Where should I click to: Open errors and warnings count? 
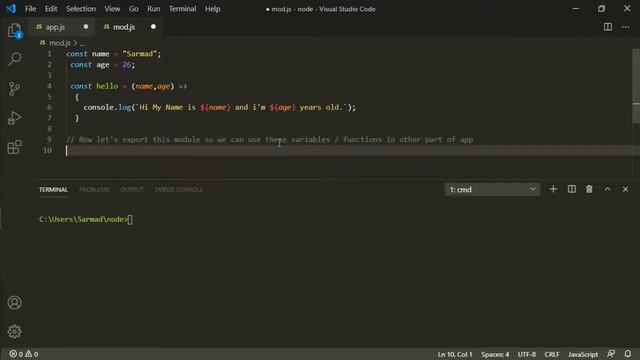24,354
